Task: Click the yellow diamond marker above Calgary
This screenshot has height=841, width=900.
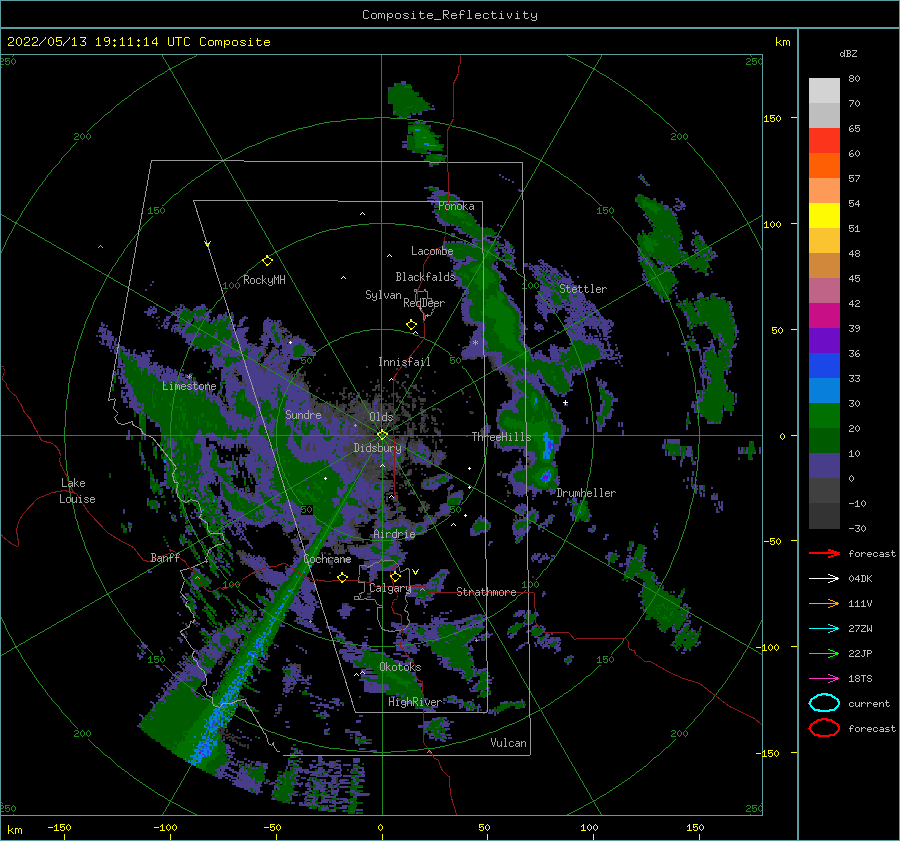Action: (x=395, y=576)
